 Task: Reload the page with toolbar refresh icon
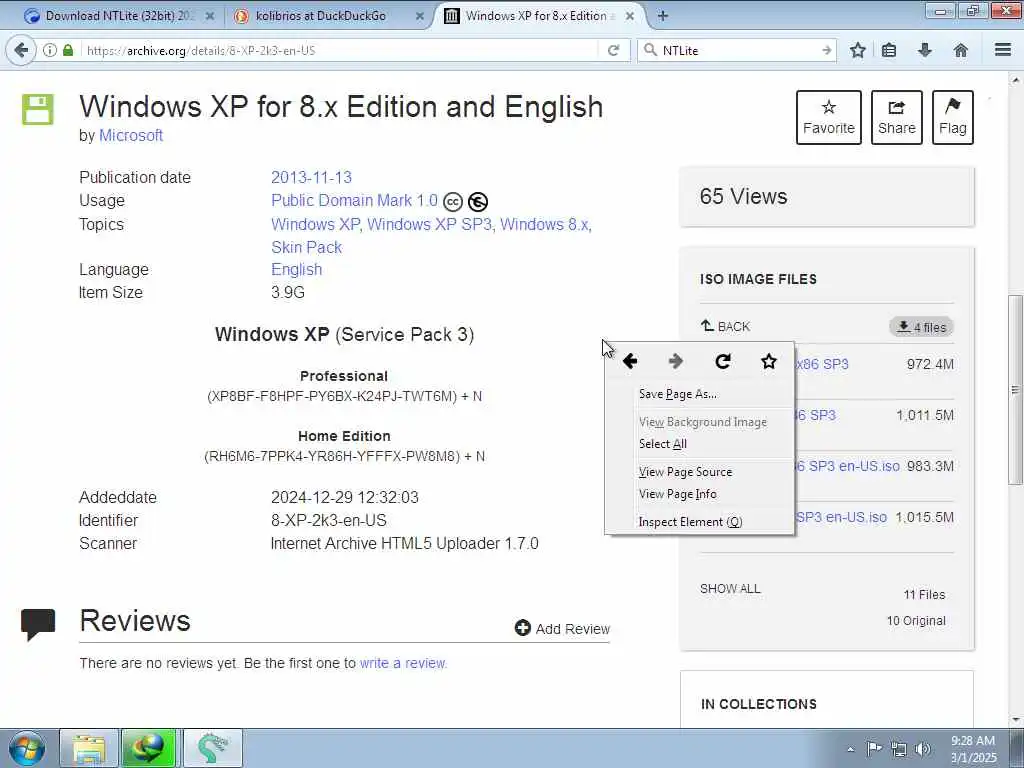point(613,50)
